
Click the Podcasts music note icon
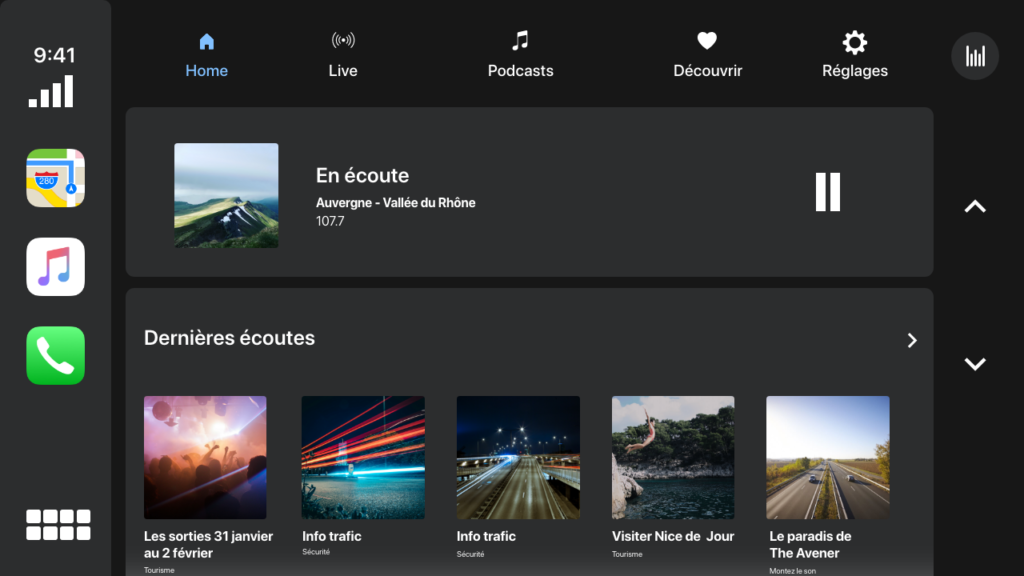(x=520, y=41)
